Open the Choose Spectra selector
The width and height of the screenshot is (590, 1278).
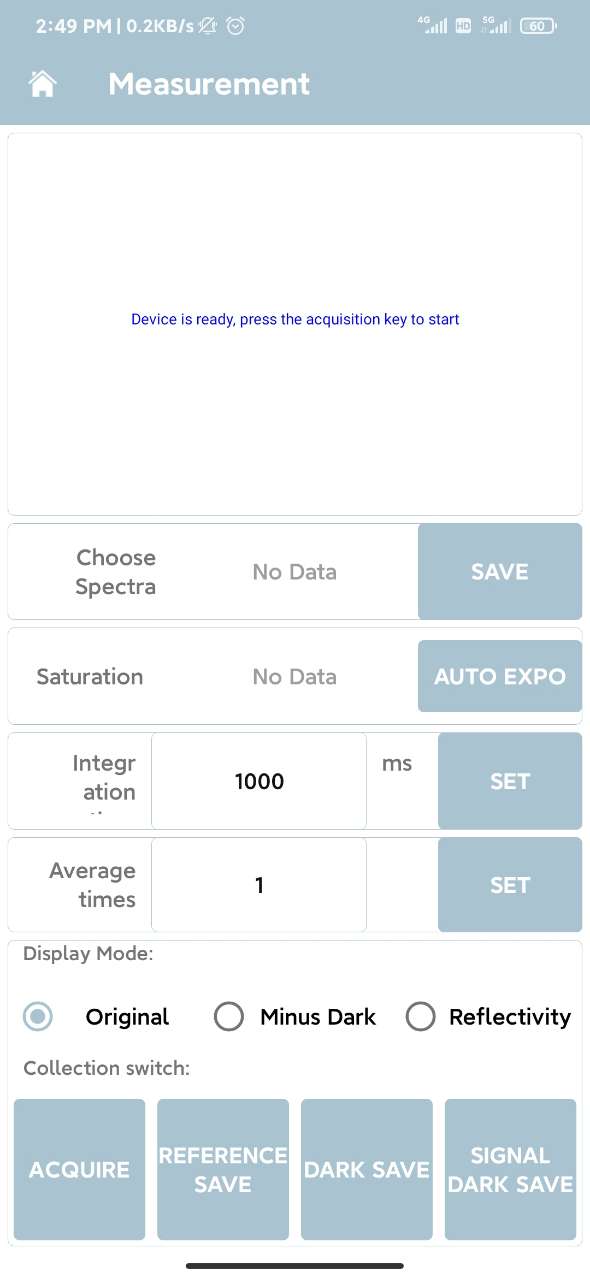pos(294,572)
